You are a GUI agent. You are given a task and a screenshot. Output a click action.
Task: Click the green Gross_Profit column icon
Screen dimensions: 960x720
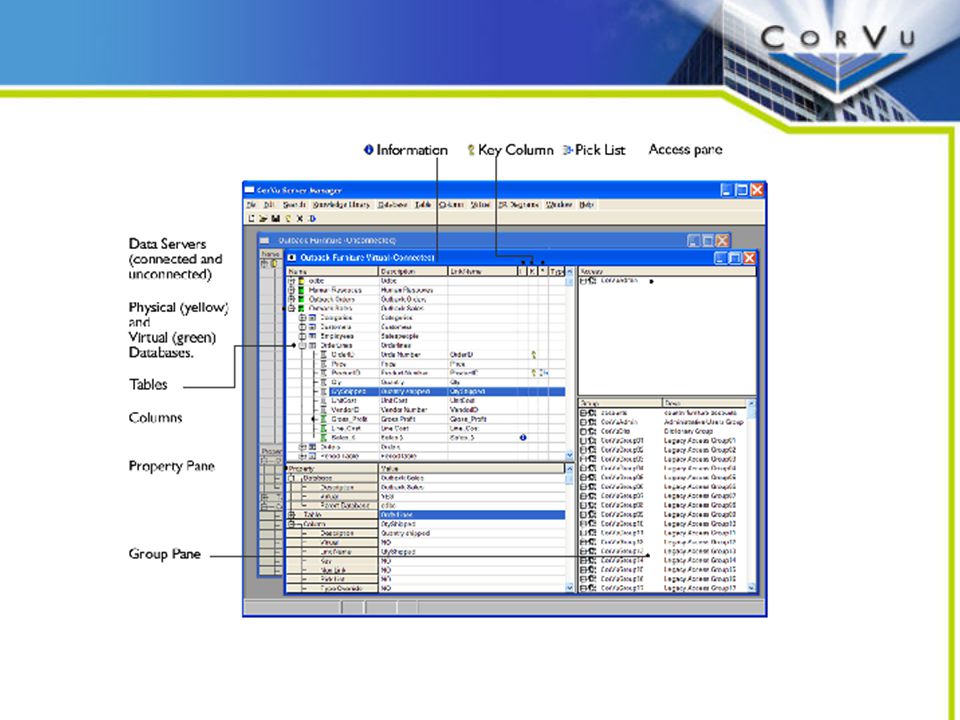[x=324, y=419]
